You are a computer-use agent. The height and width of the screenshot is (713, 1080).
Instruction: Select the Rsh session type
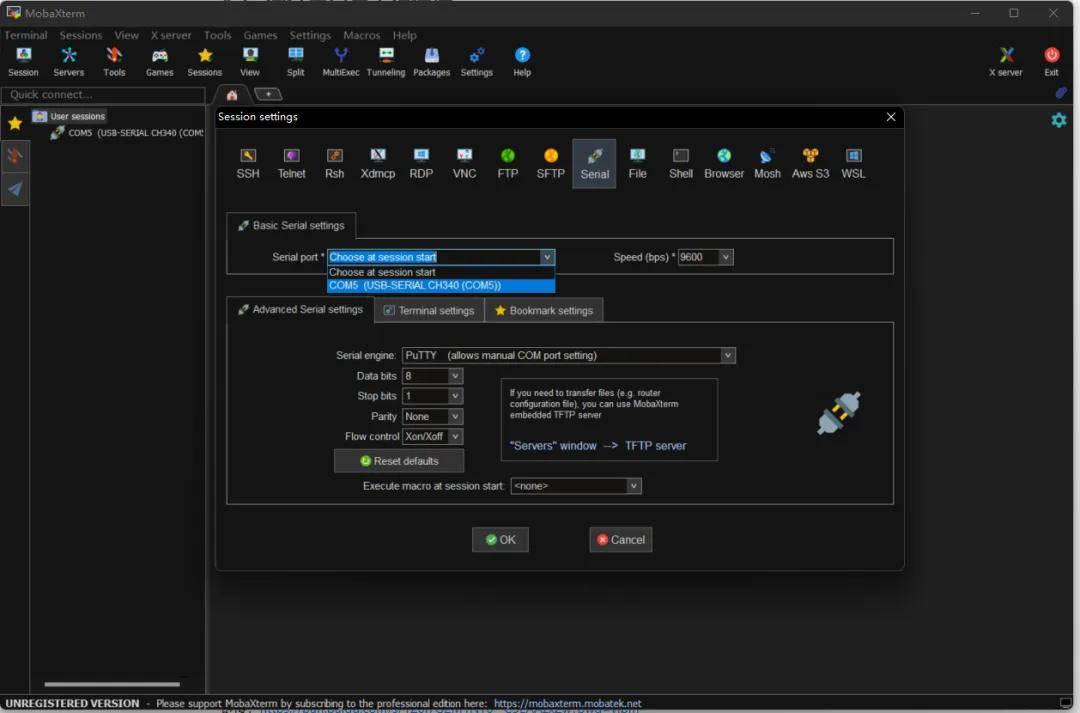334,163
